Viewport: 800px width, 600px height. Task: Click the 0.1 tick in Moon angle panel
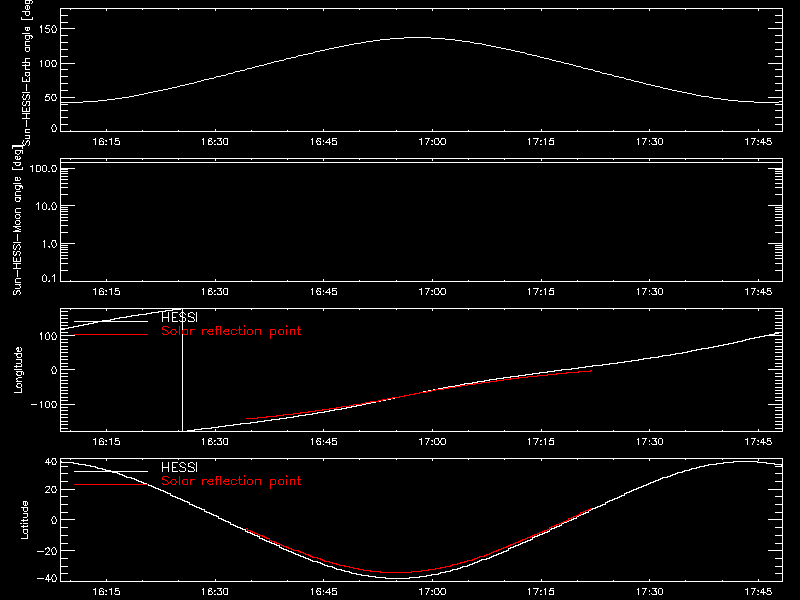pos(49,278)
